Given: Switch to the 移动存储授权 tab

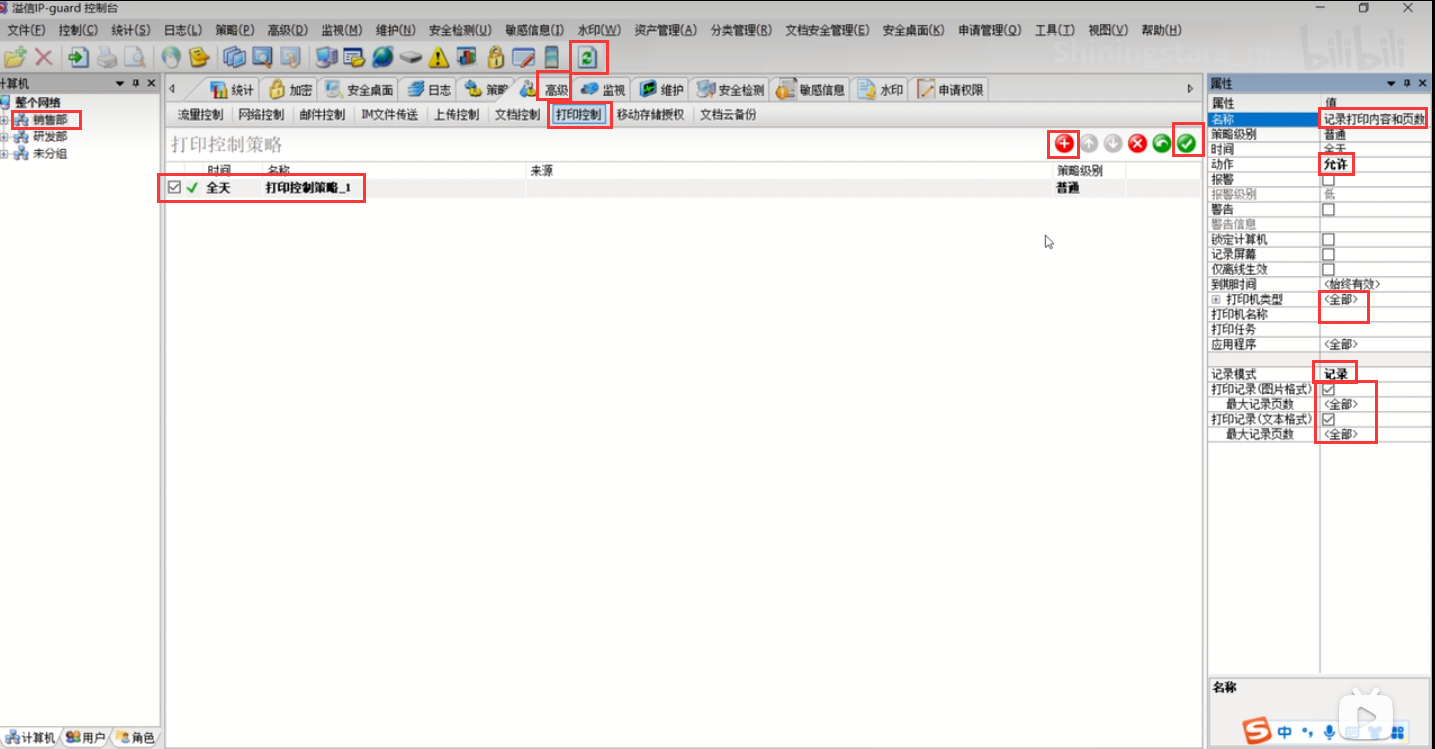Looking at the screenshot, I should point(650,115).
